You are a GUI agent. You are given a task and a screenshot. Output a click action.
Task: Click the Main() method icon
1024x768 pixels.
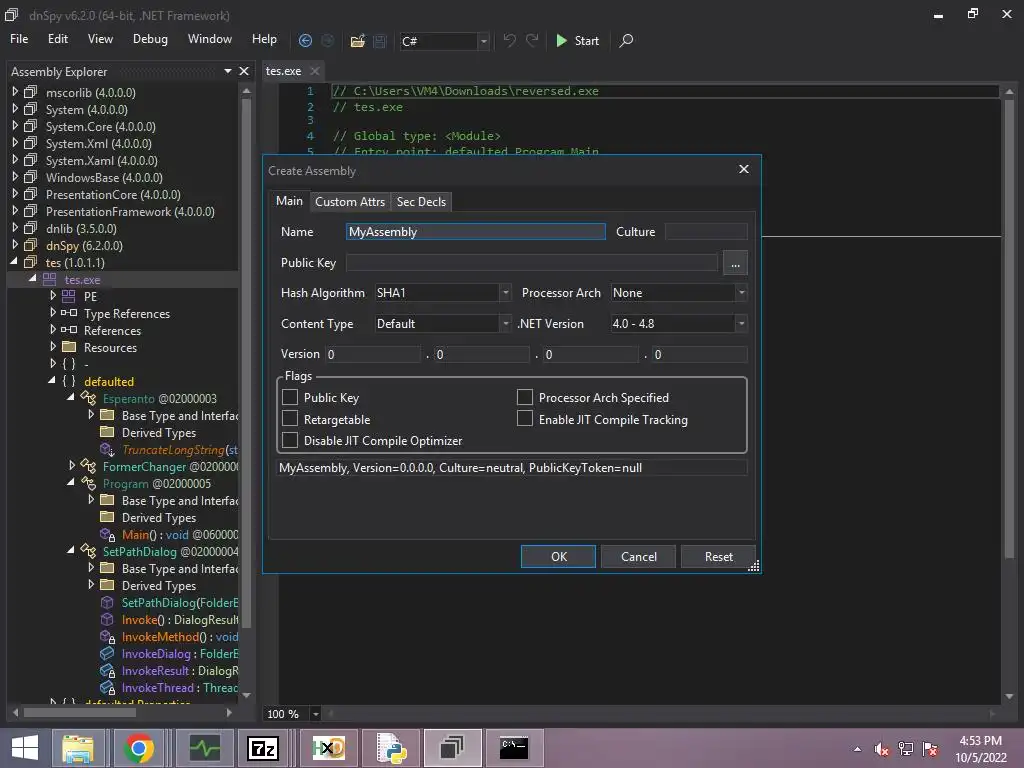pyautogui.click(x=108, y=534)
